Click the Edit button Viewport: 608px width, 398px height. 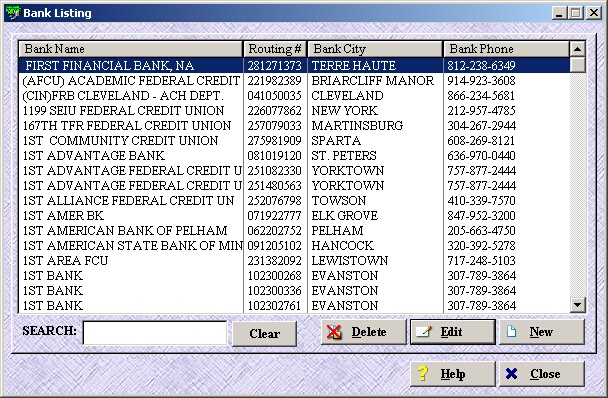(453, 332)
